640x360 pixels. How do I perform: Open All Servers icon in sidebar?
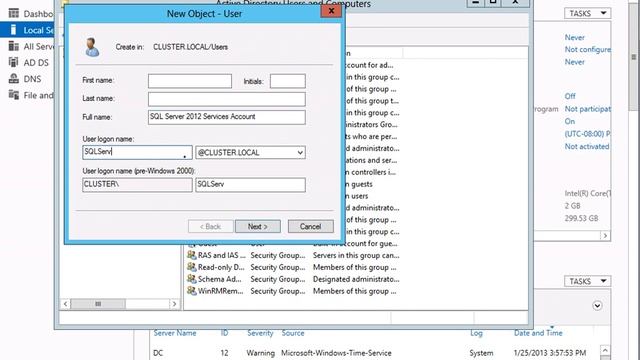pyautogui.click(x=13, y=46)
